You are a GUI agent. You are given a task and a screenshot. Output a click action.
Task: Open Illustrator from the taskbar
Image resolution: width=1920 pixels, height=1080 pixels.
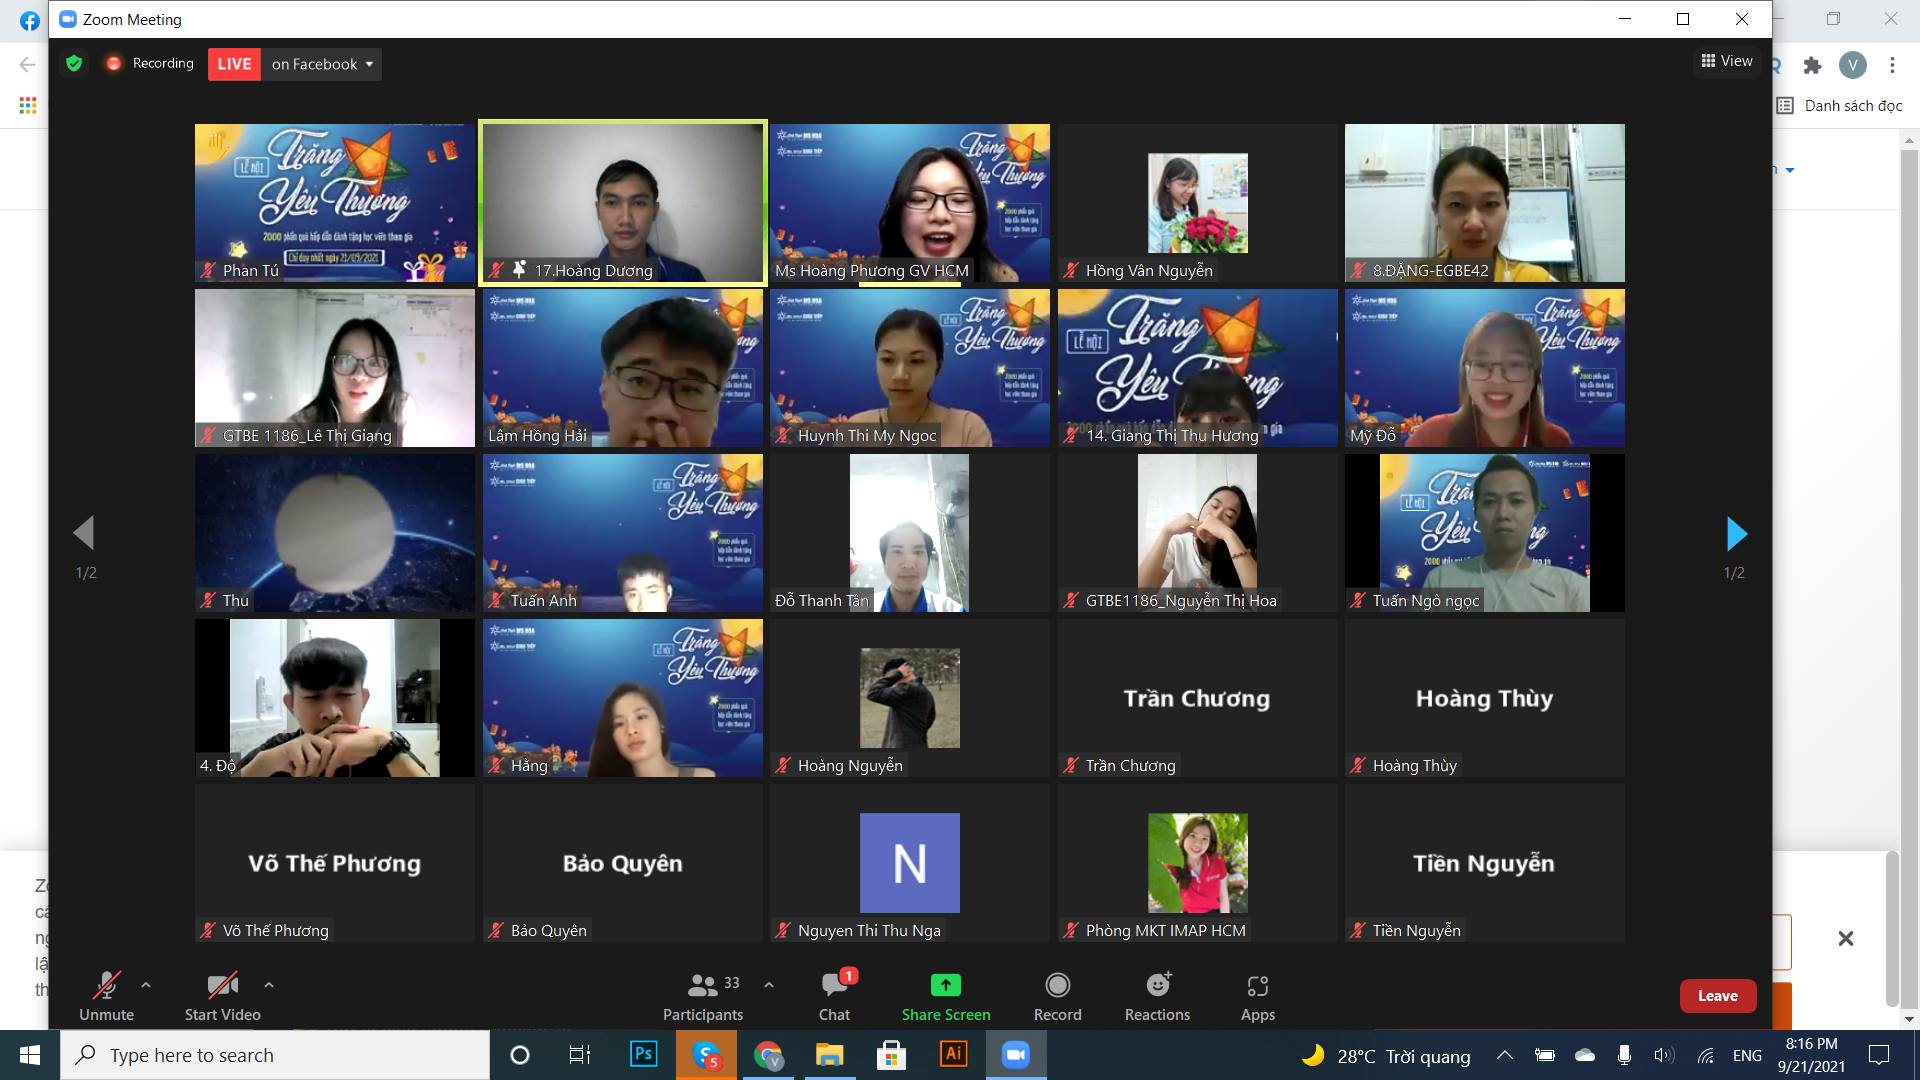953,1055
